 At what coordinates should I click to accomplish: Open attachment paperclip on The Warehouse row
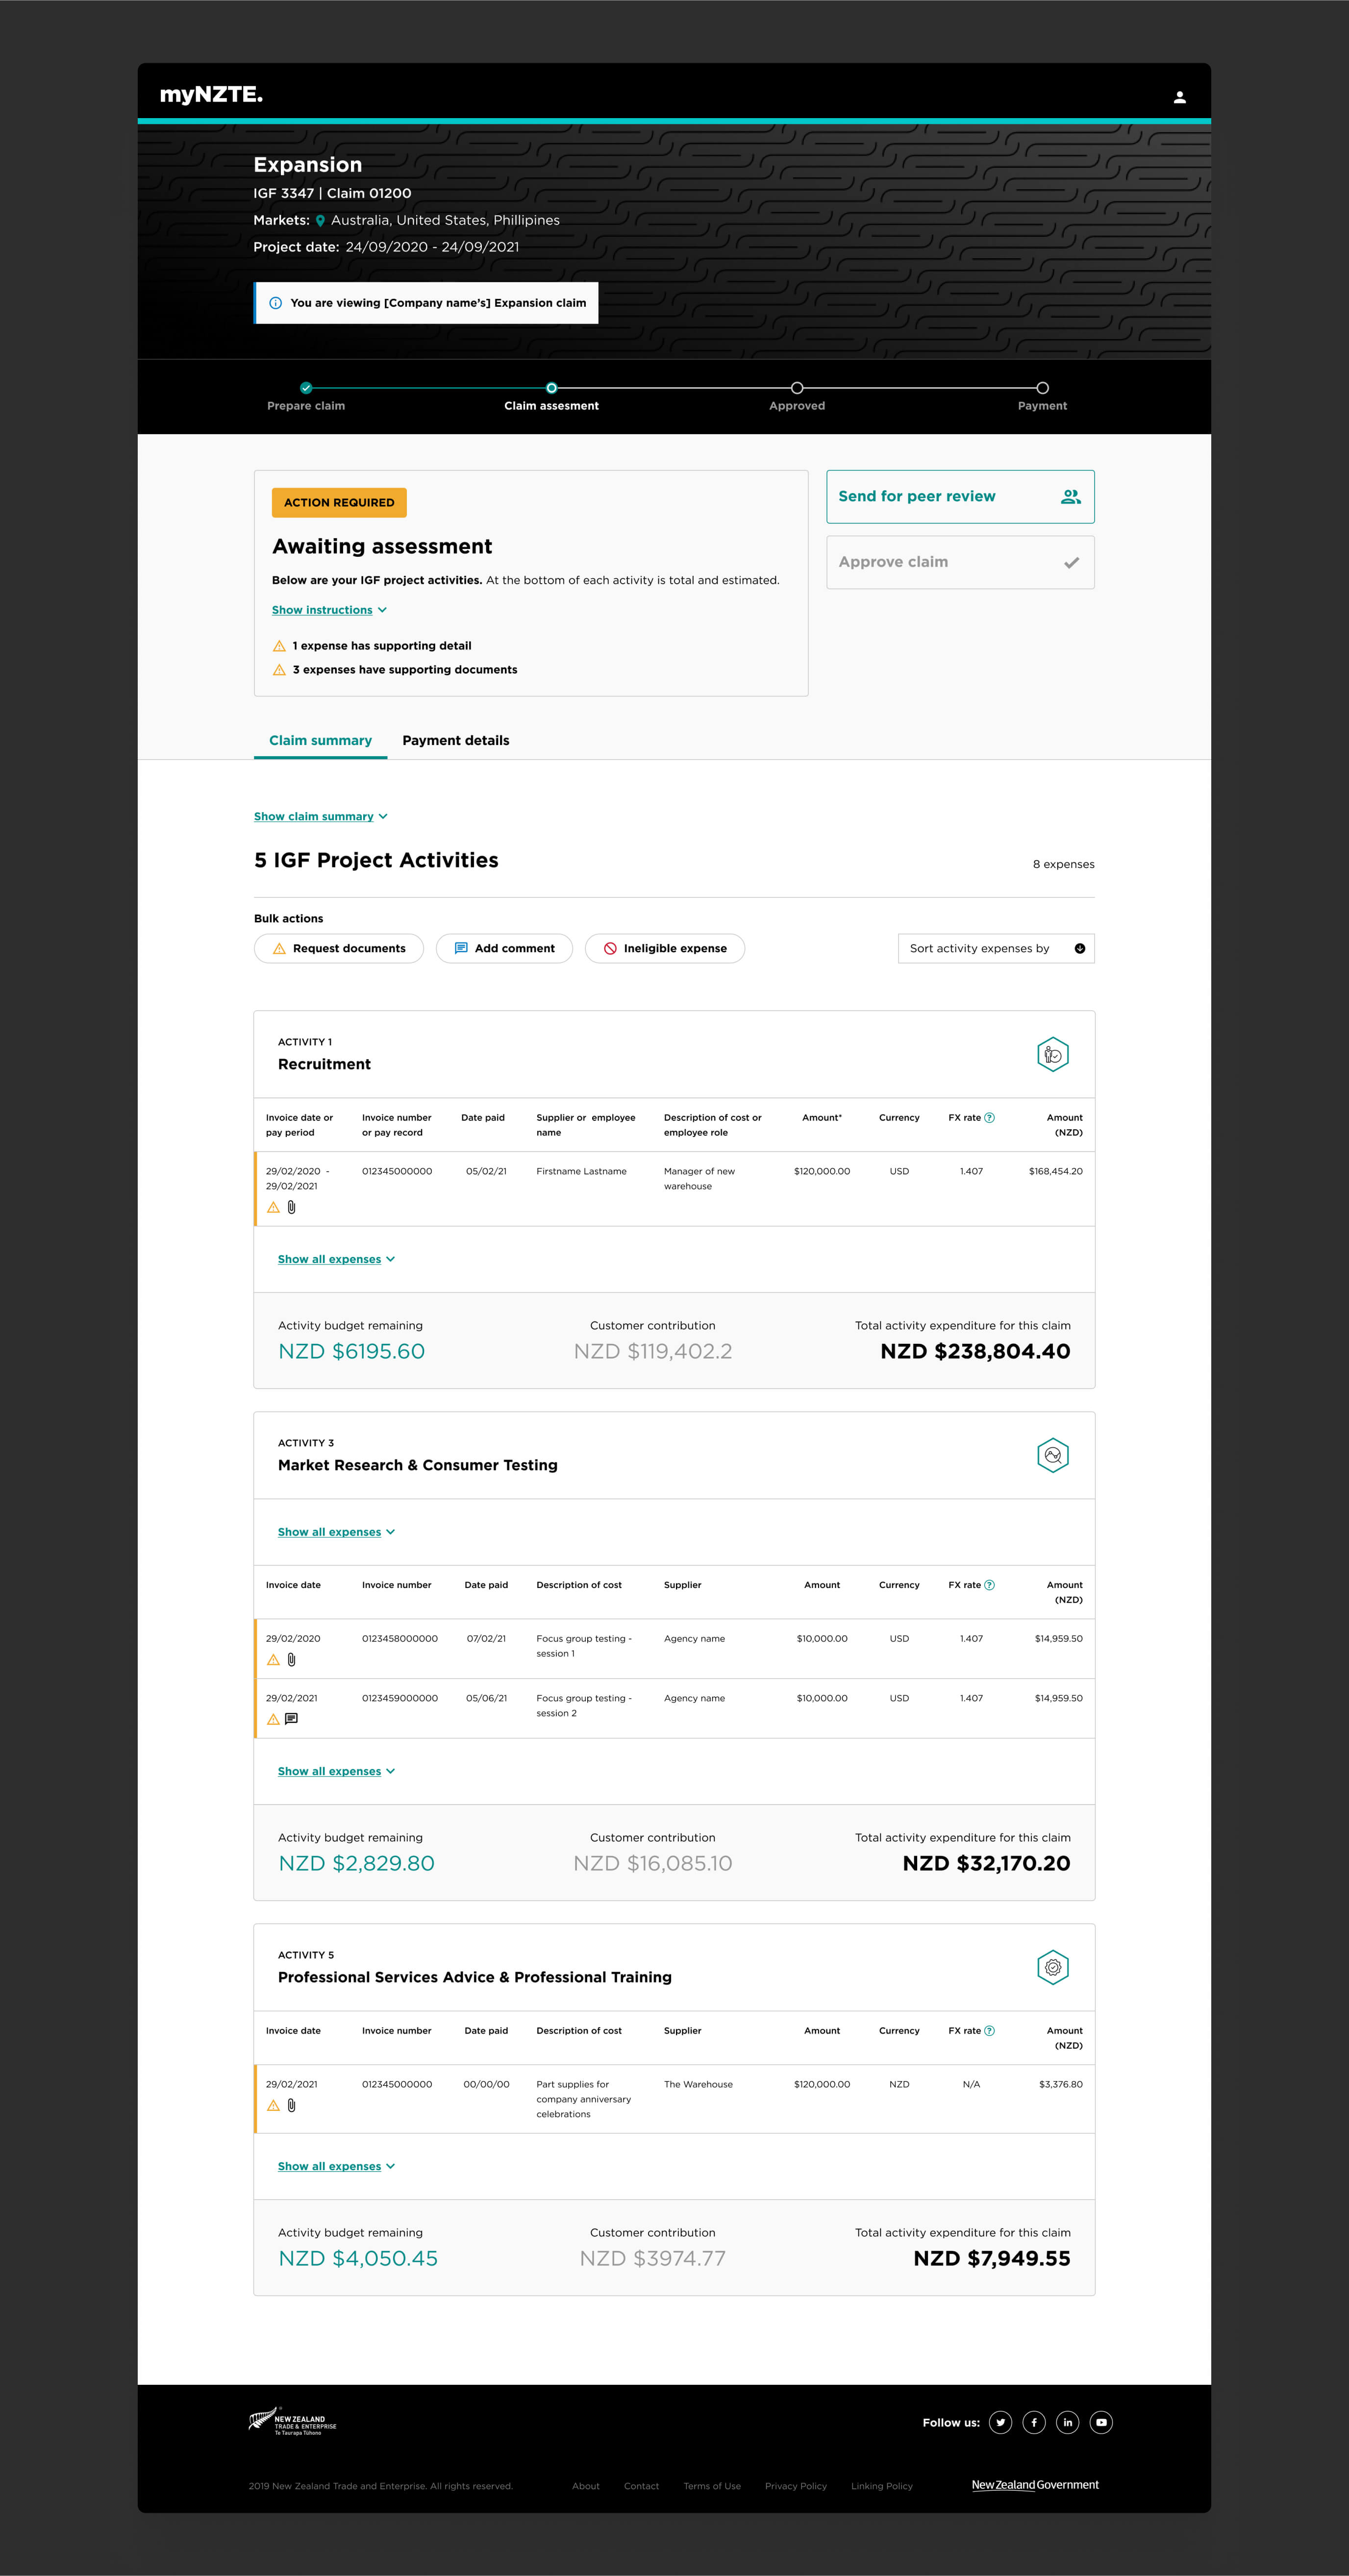pos(291,2105)
